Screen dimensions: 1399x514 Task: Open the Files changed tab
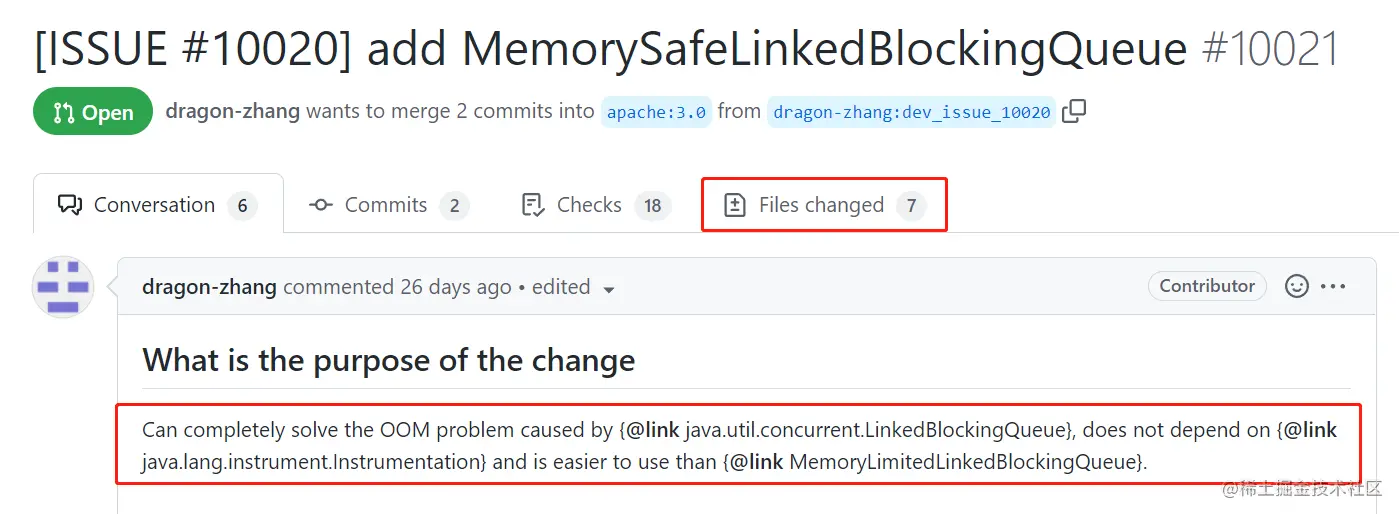[x=824, y=205]
